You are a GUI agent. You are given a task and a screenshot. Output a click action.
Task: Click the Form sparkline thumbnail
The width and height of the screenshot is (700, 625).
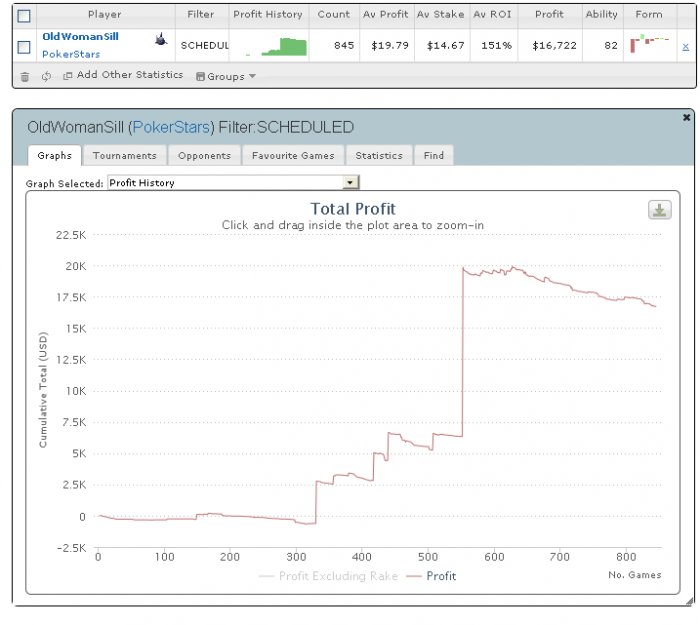[x=649, y=43]
